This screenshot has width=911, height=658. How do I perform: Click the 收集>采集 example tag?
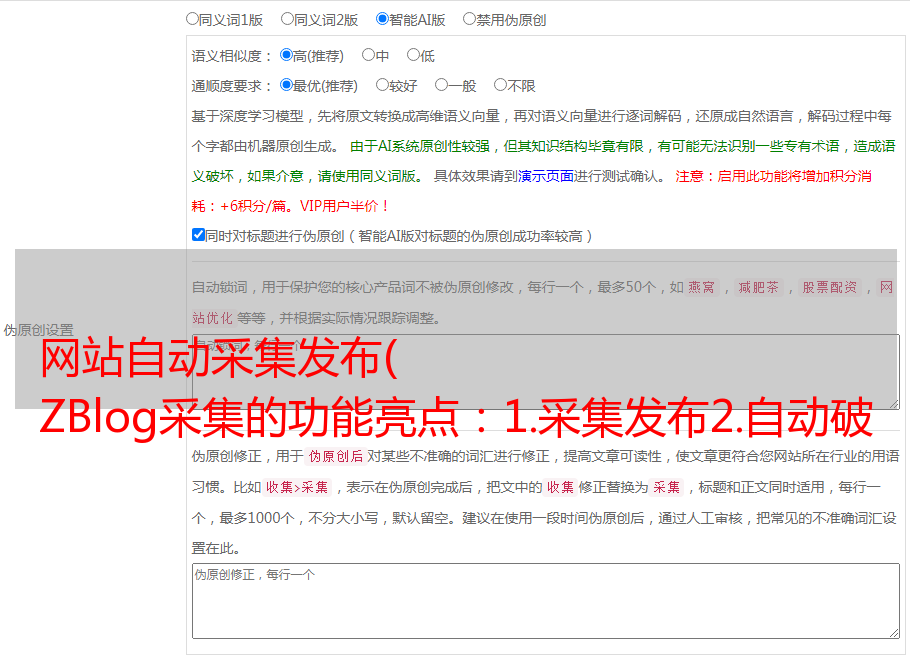(x=297, y=487)
